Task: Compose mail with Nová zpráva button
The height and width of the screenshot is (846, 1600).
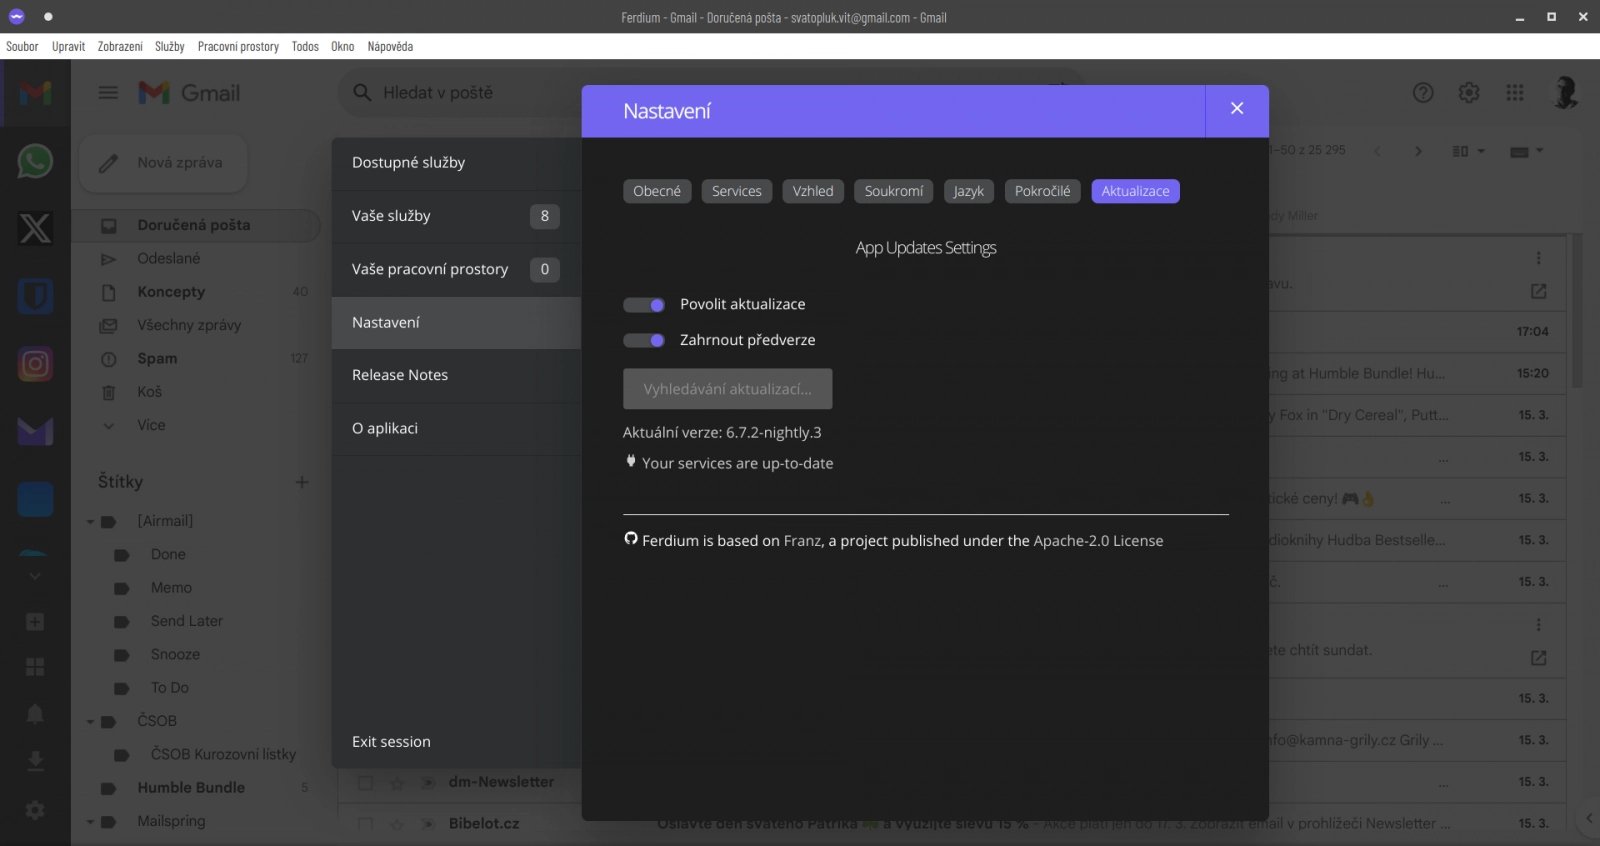Action: pos(163,163)
